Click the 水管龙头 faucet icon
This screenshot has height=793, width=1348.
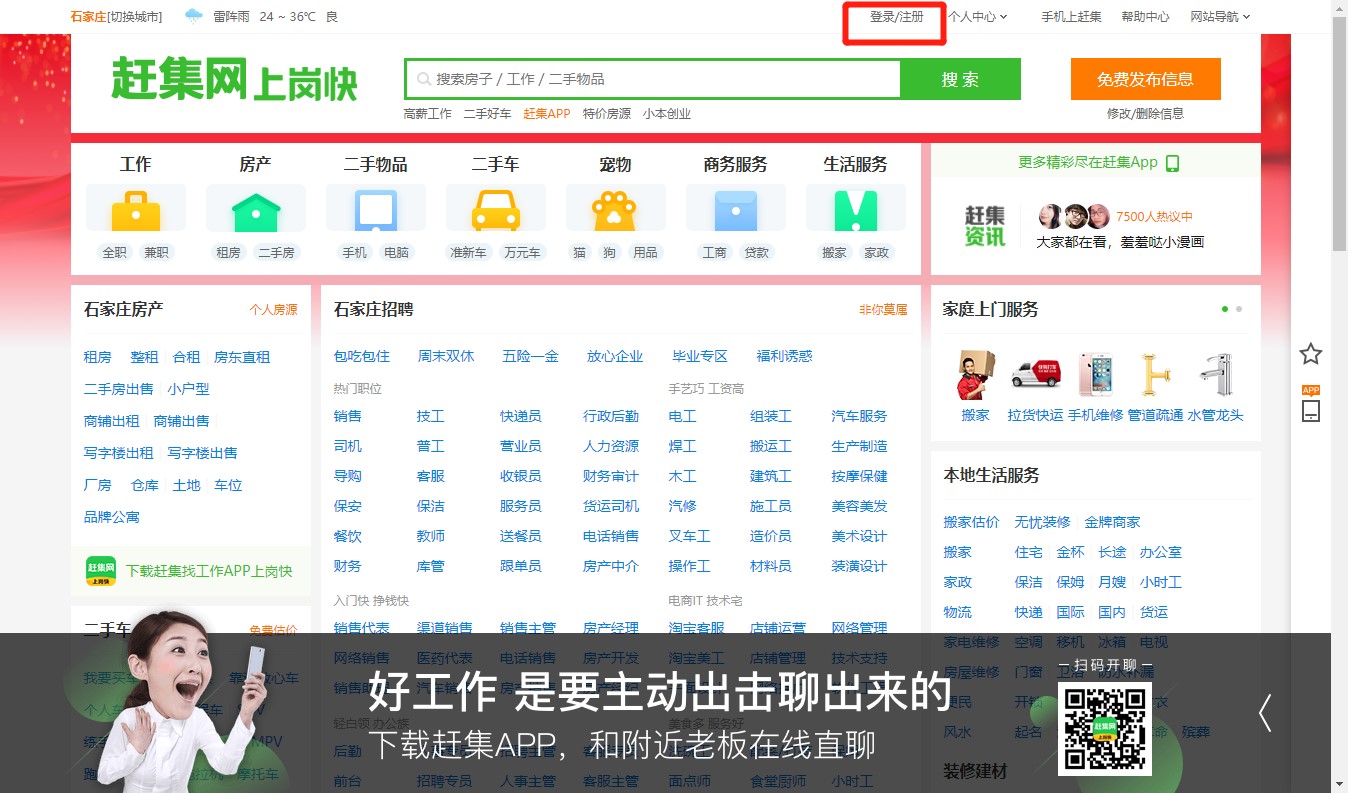point(1216,375)
